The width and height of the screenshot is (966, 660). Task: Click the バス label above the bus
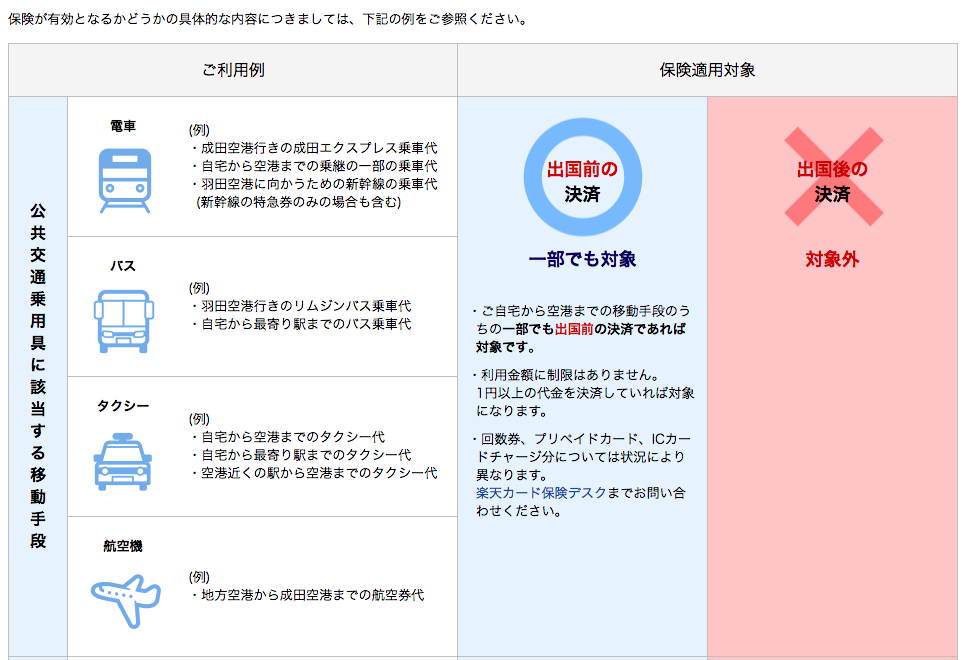[x=123, y=266]
